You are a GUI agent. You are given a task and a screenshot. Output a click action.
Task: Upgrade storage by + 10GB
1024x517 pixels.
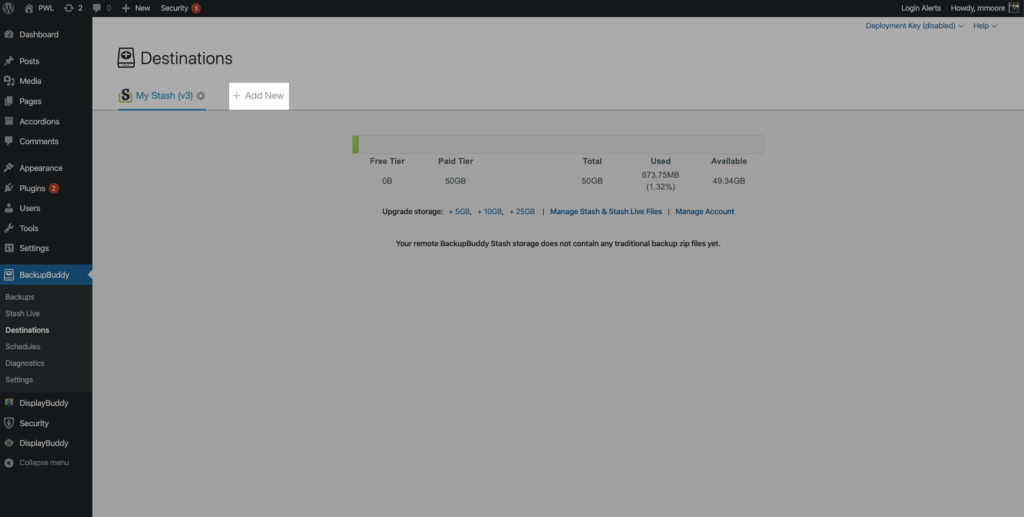pyautogui.click(x=490, y=212)
